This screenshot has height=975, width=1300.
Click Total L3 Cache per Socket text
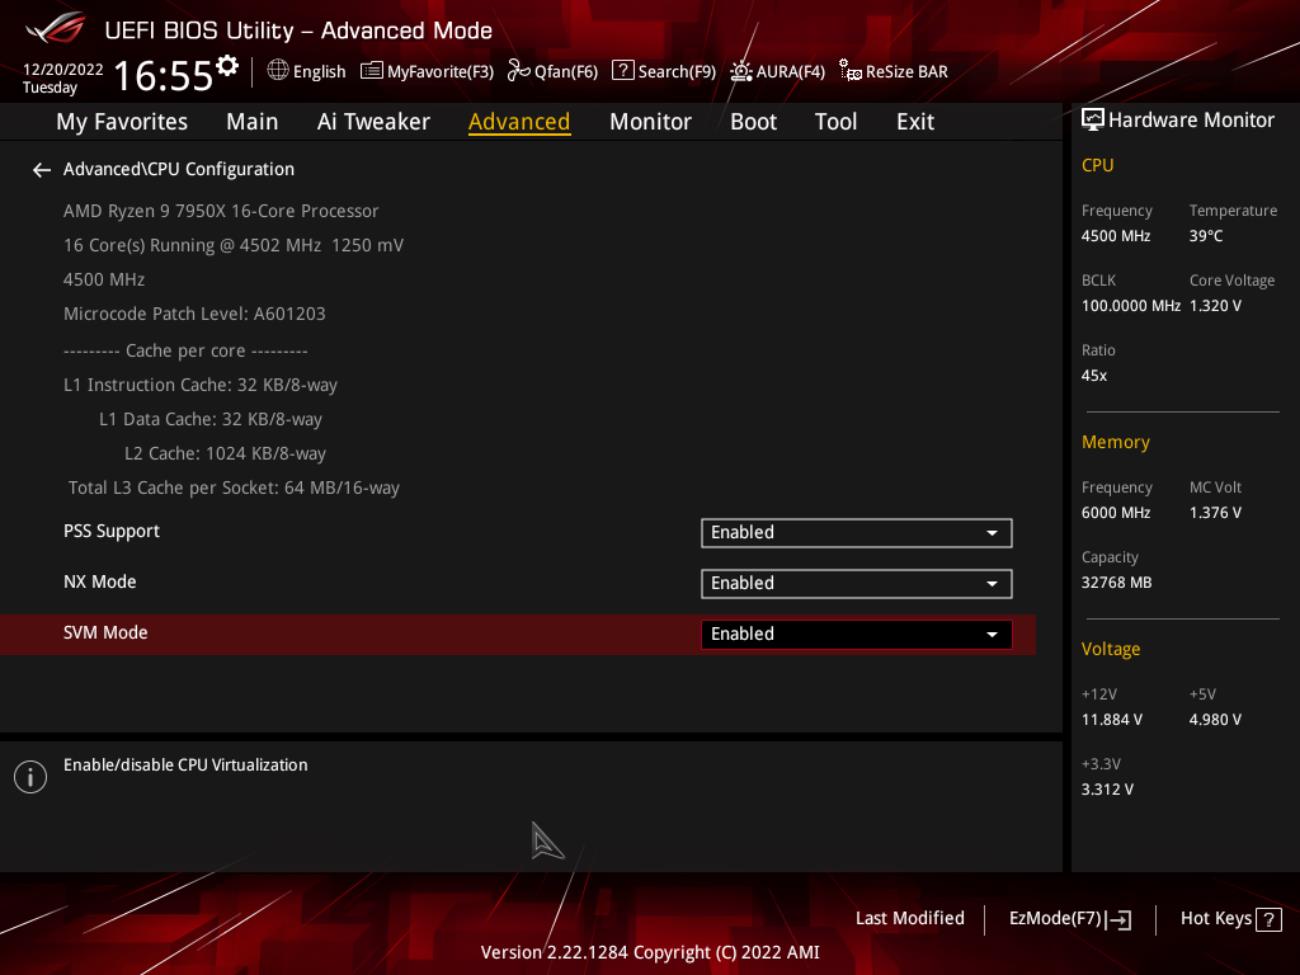[x=234, y=488]
